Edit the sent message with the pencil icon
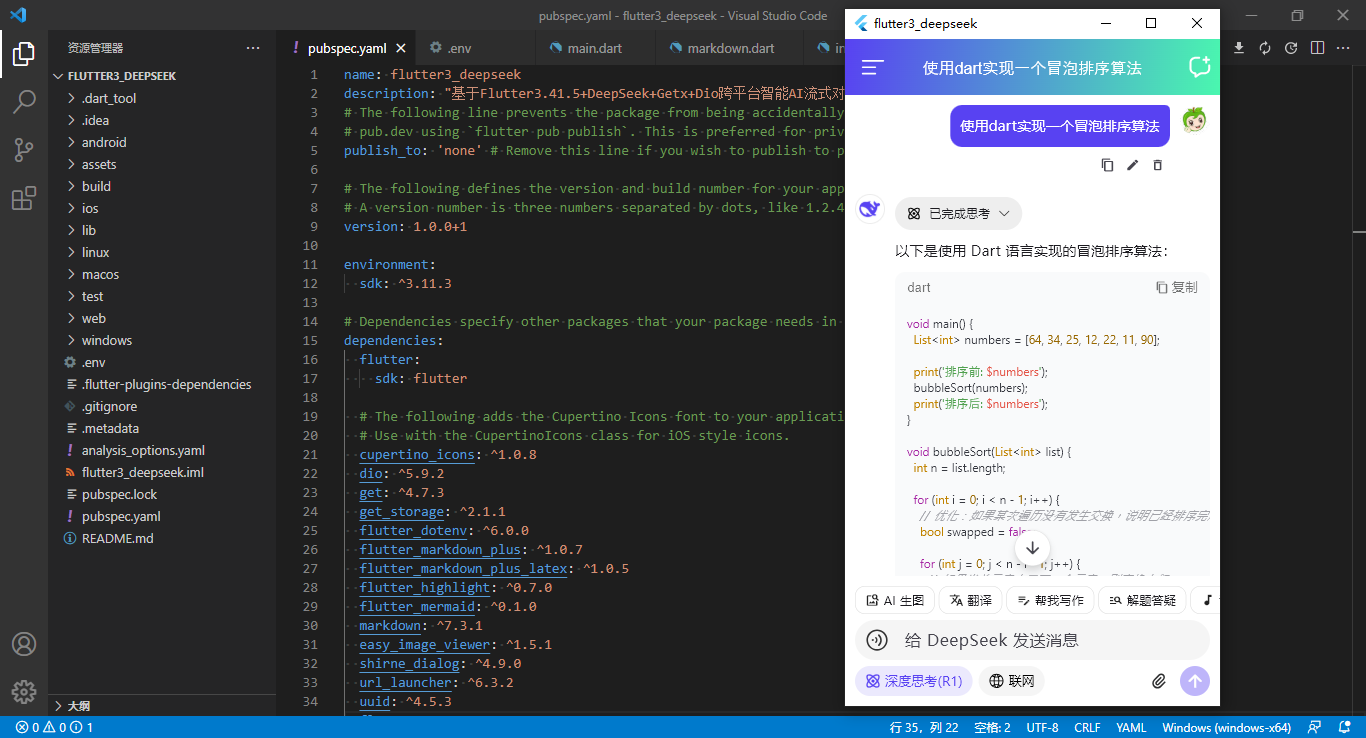1366x738 pixels. tap(1132, 165)
